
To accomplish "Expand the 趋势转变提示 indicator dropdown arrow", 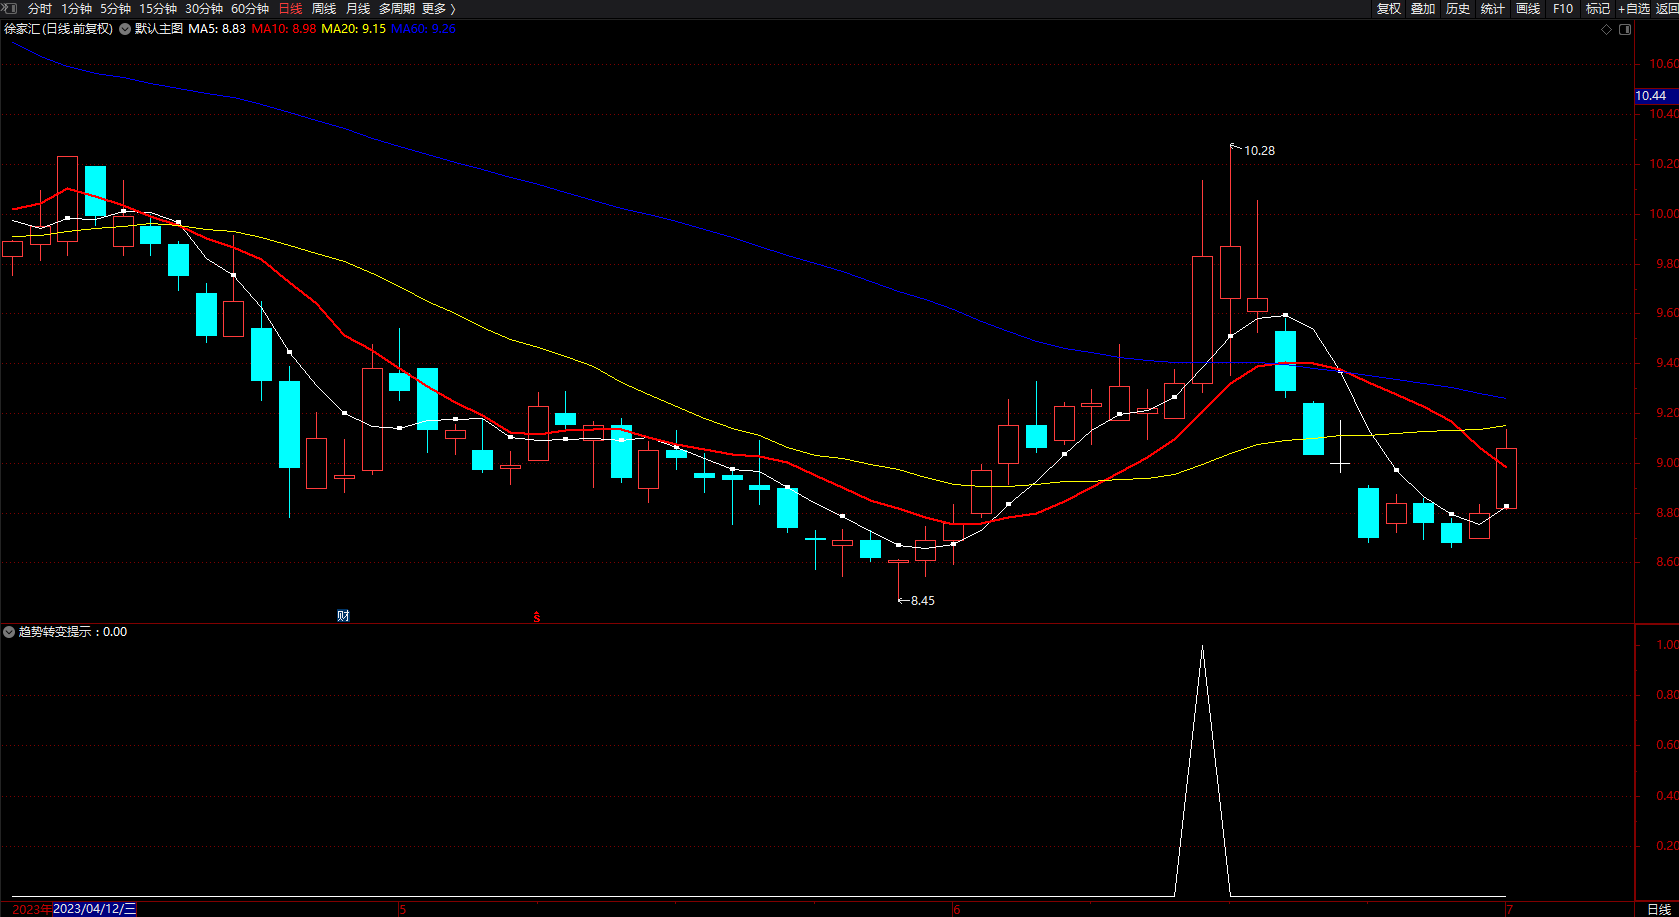I will (9, 632).
